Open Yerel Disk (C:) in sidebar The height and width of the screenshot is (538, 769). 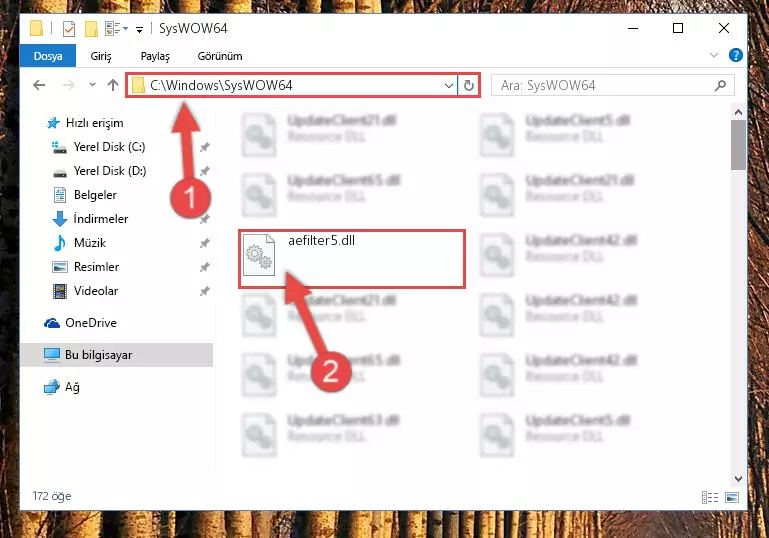(x=109, y=147)
